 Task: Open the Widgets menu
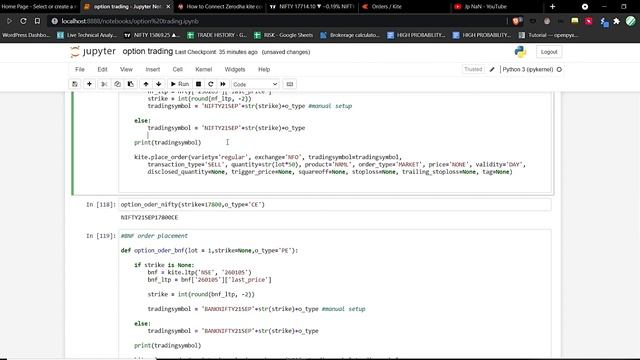click(x=235, y=69)
